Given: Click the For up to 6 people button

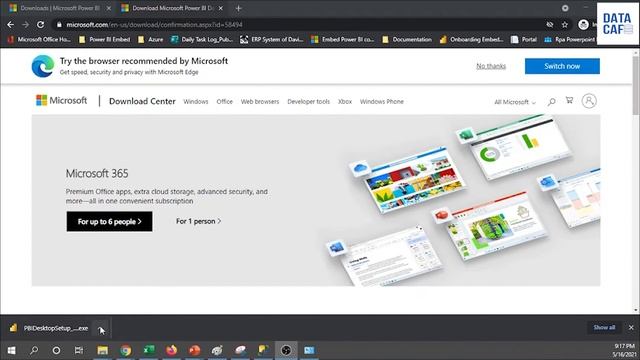Looking at the screenshot, I should 109,222.
